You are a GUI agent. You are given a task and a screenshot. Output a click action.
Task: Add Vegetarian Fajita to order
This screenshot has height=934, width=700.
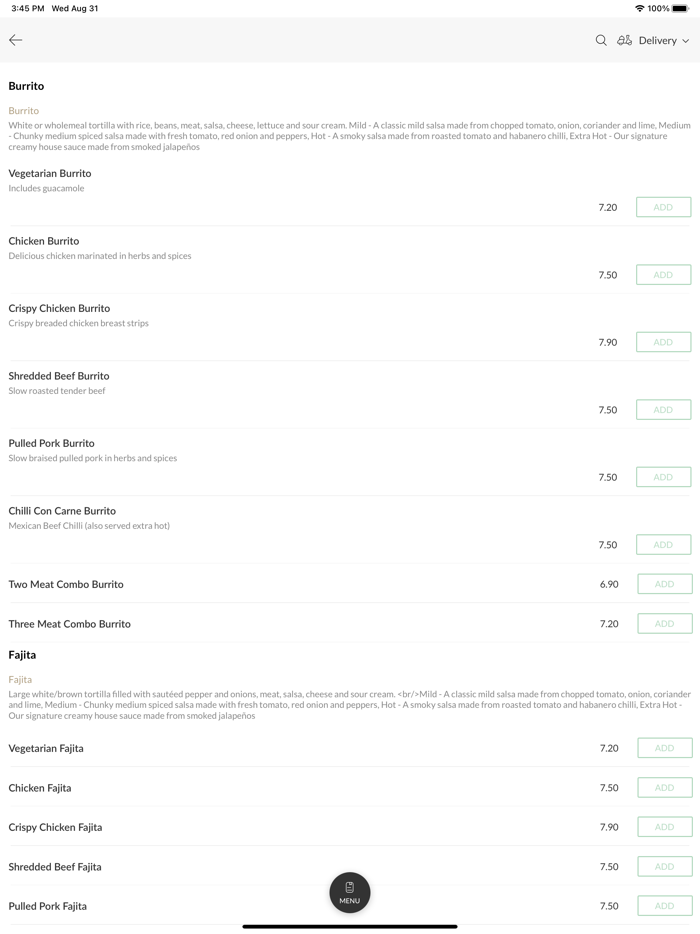point(664,748)
